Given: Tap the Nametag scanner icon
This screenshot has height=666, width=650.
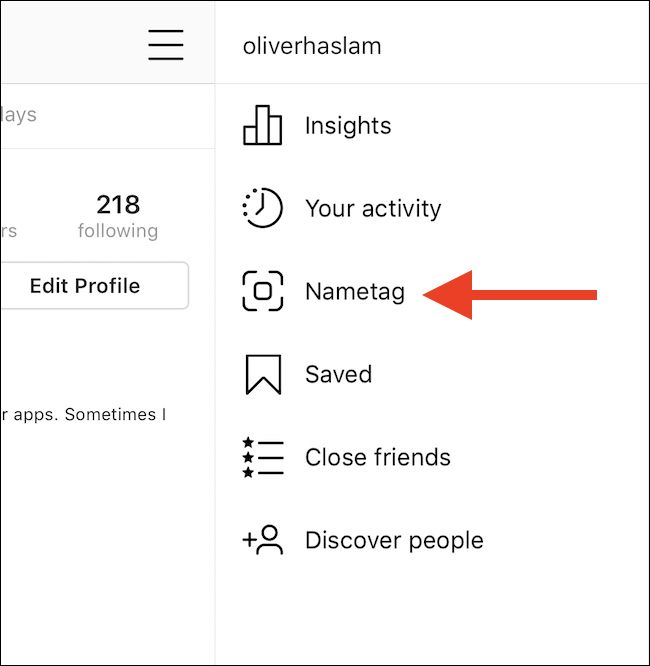Looking at the screenshot, I should 263,291.
